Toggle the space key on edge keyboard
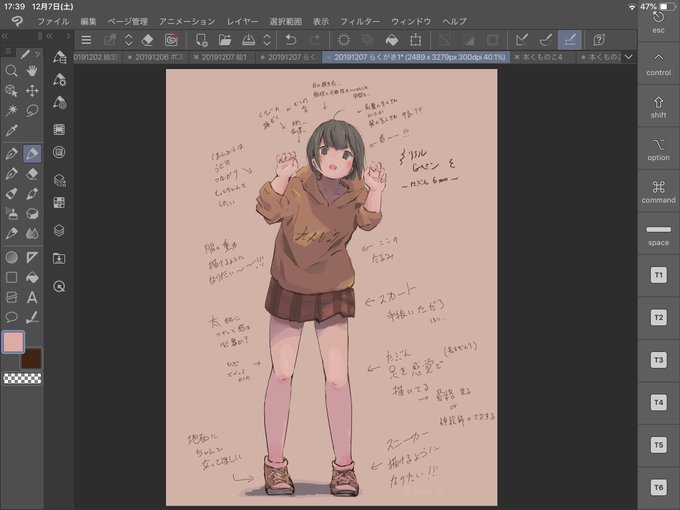The height and width of the screenshot is (510, 680). point(658,234)
